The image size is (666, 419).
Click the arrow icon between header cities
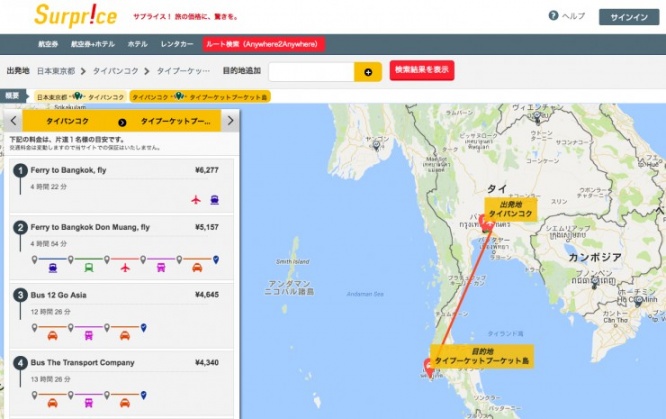122,122
